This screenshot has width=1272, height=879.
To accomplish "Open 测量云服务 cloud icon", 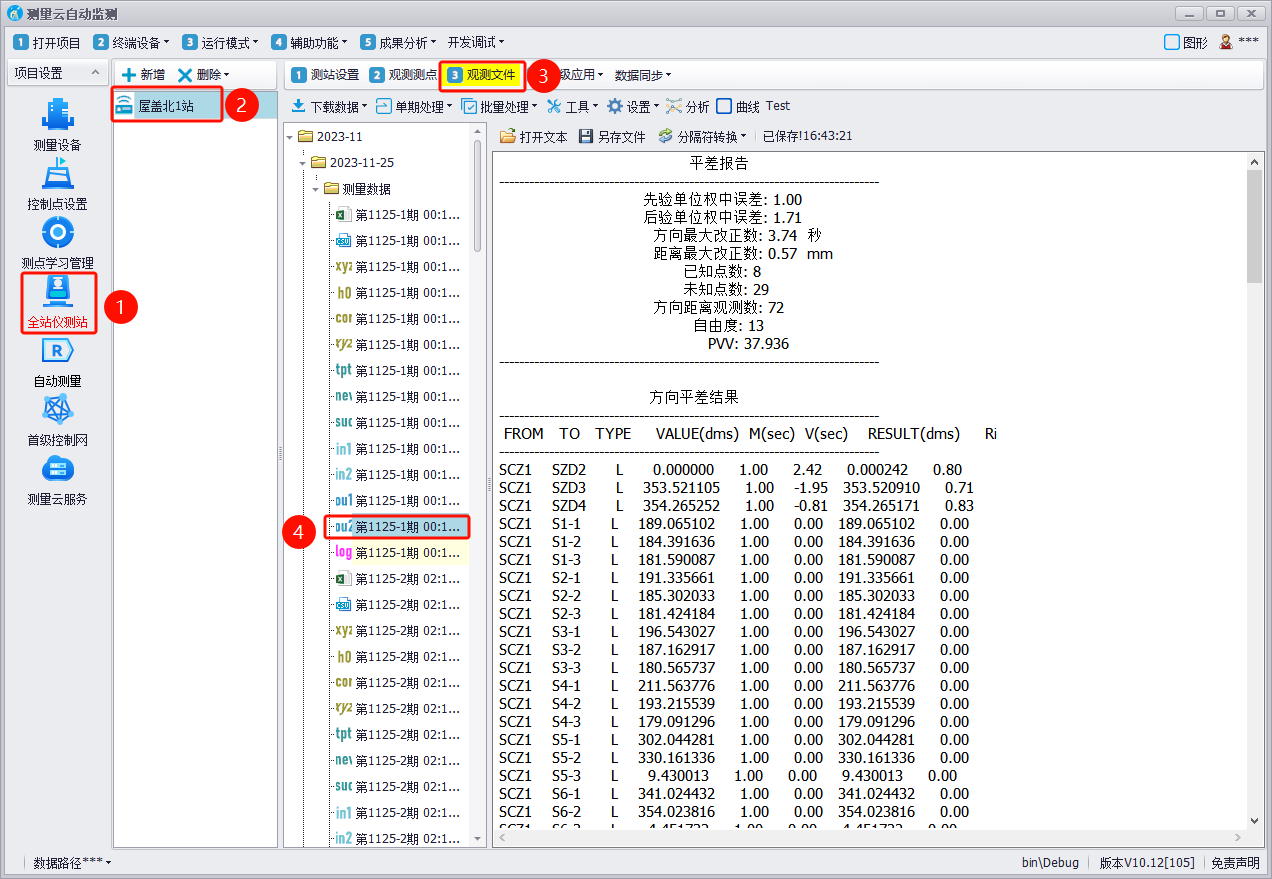I will pos(57,470).
